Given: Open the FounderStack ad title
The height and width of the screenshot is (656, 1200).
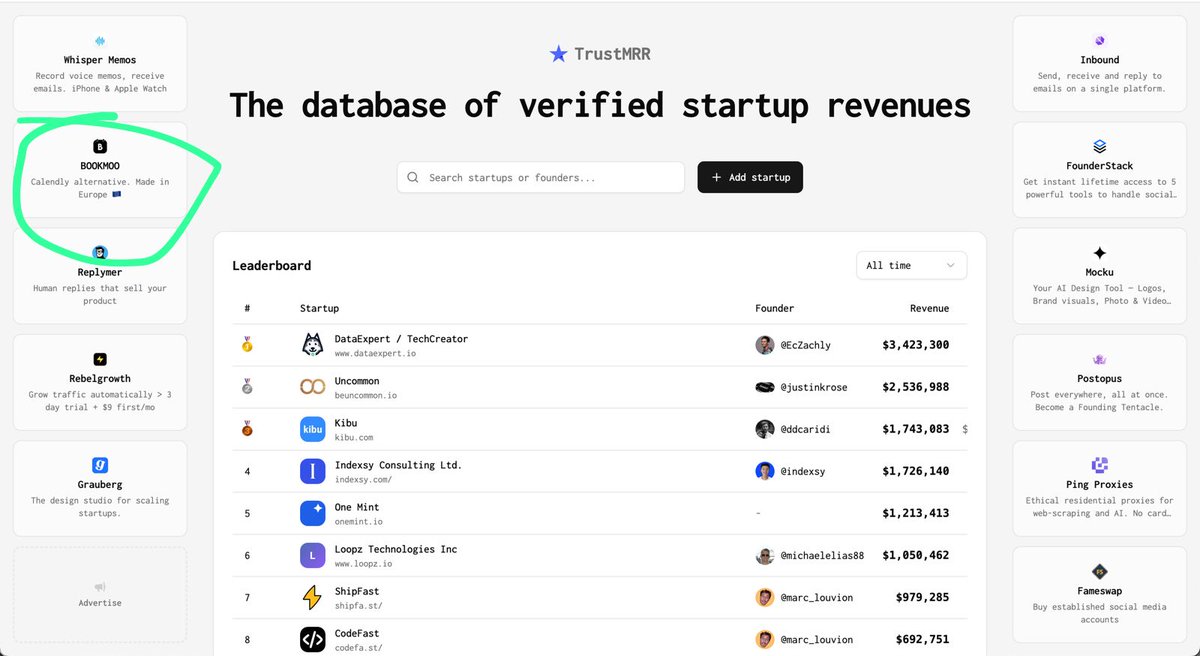Looking at the screenshot, I should point(1100,166).
